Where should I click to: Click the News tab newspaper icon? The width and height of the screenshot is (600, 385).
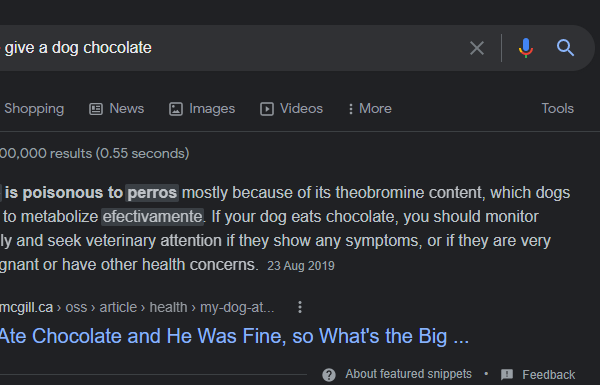coord(96,109)
